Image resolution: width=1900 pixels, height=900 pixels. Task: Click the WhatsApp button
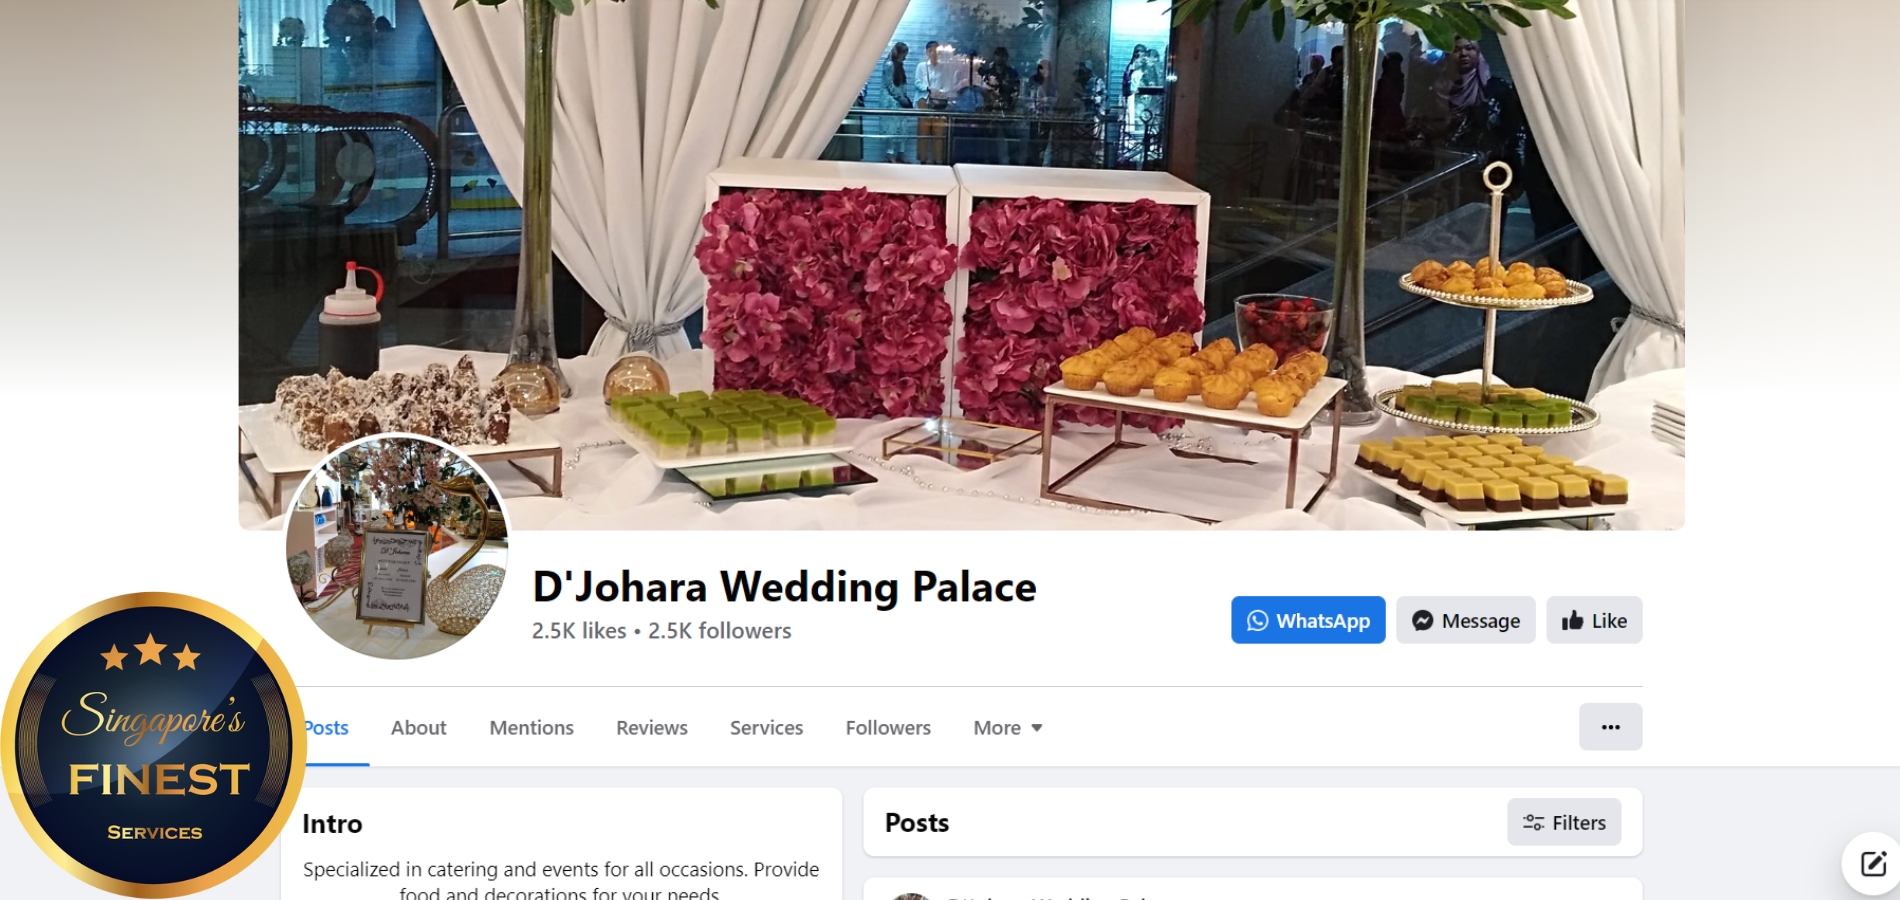point(1307,620)
